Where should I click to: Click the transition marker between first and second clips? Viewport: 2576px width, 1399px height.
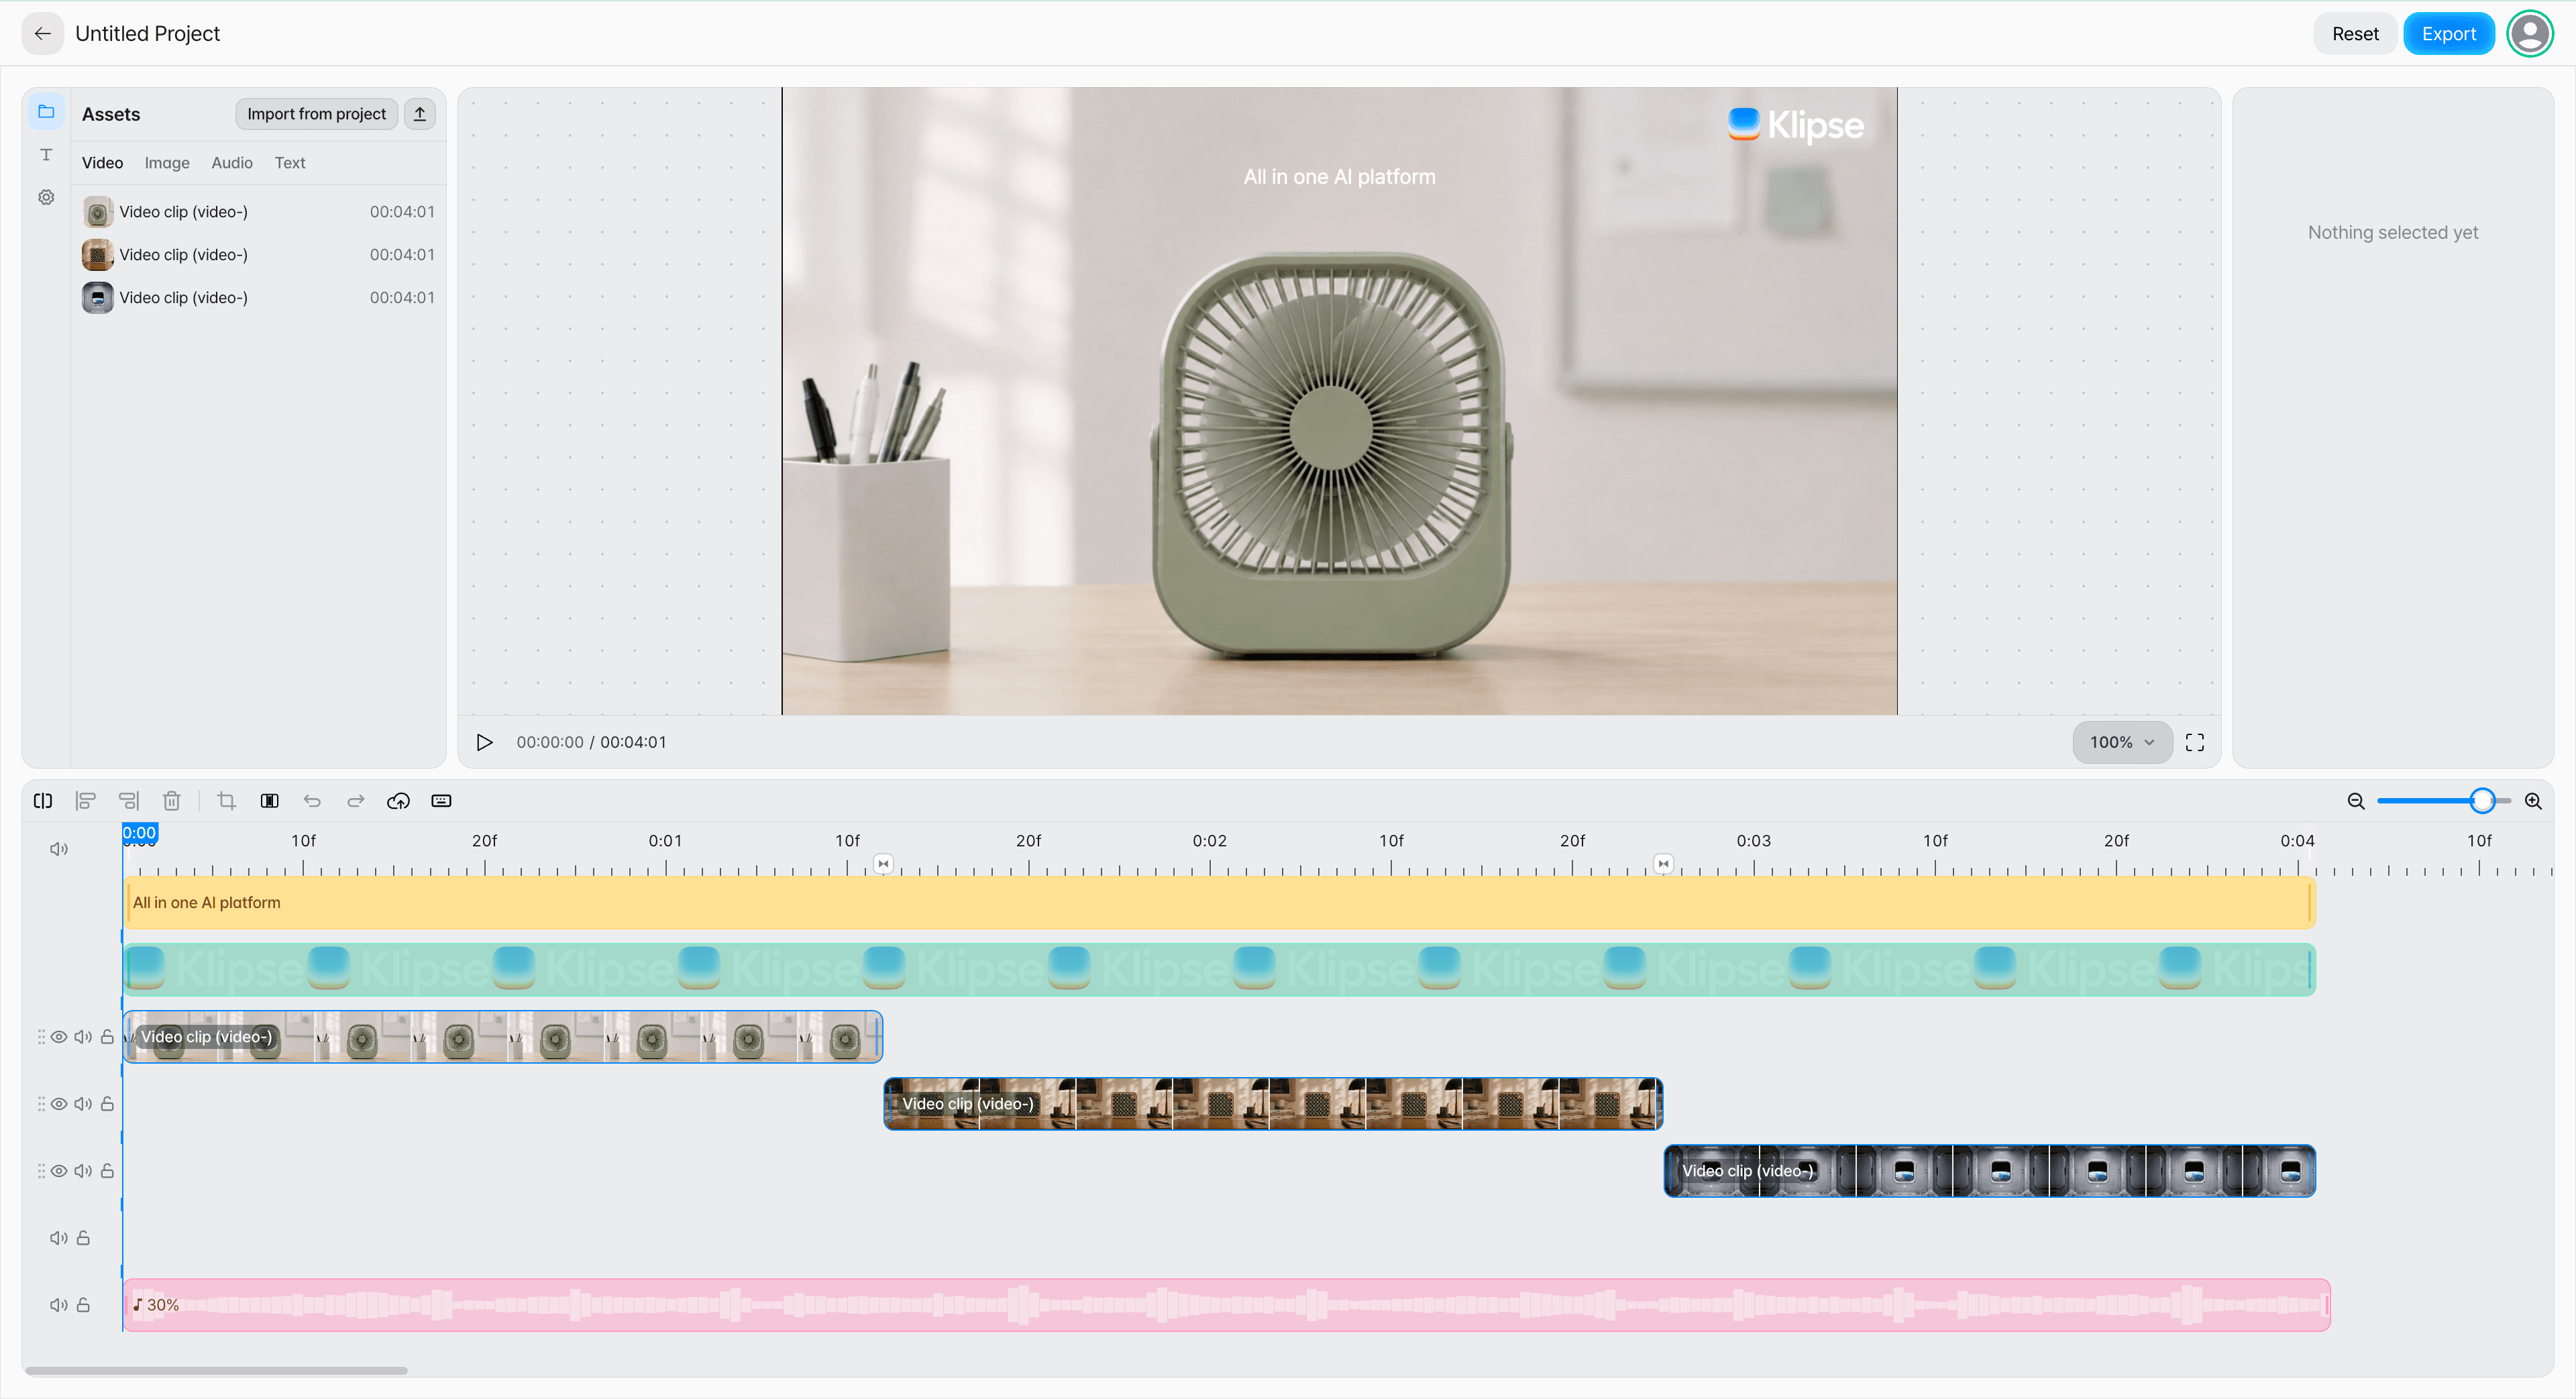click(883, 863)
